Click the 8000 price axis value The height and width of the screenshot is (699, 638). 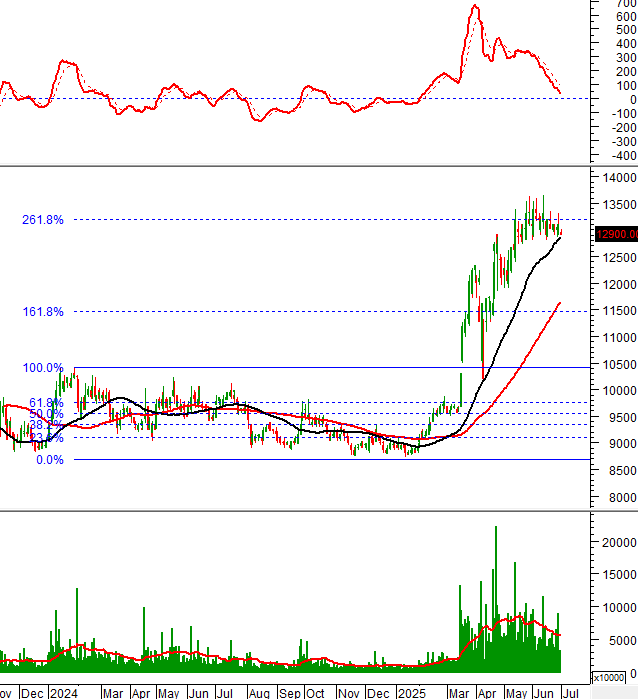coord(622,498)
